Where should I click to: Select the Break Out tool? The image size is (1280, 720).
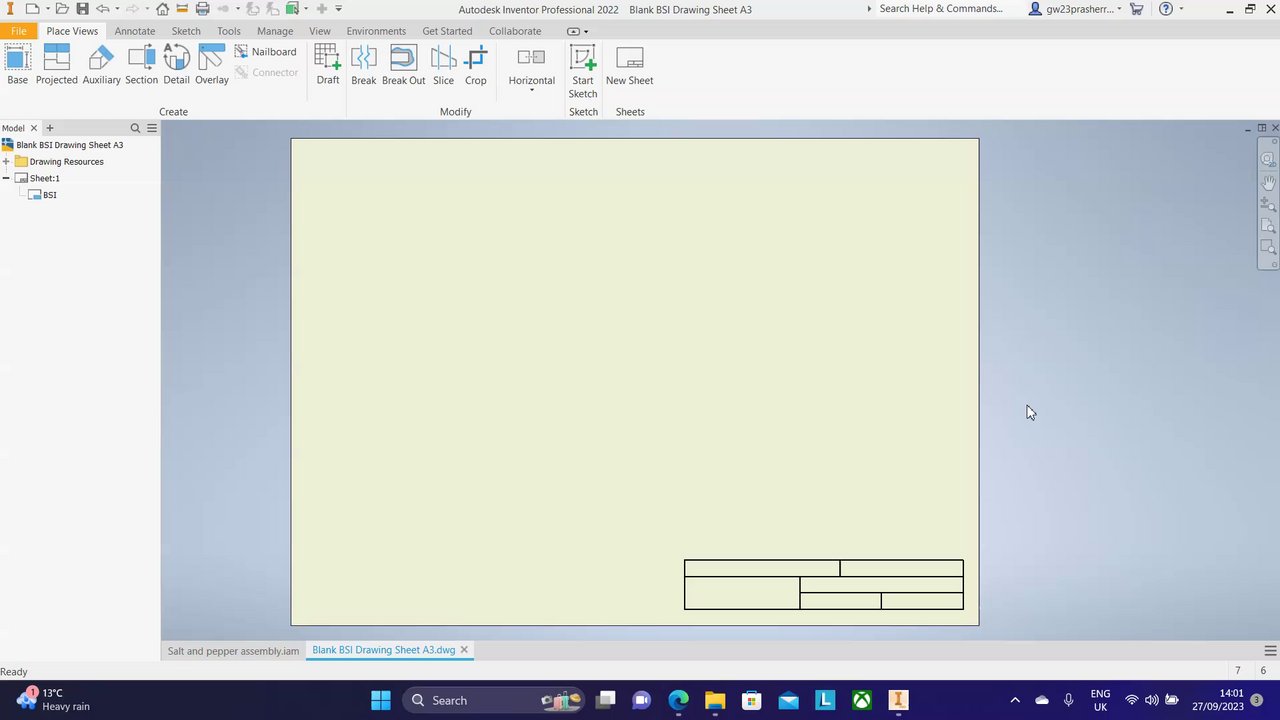click(x=403, y=65)
